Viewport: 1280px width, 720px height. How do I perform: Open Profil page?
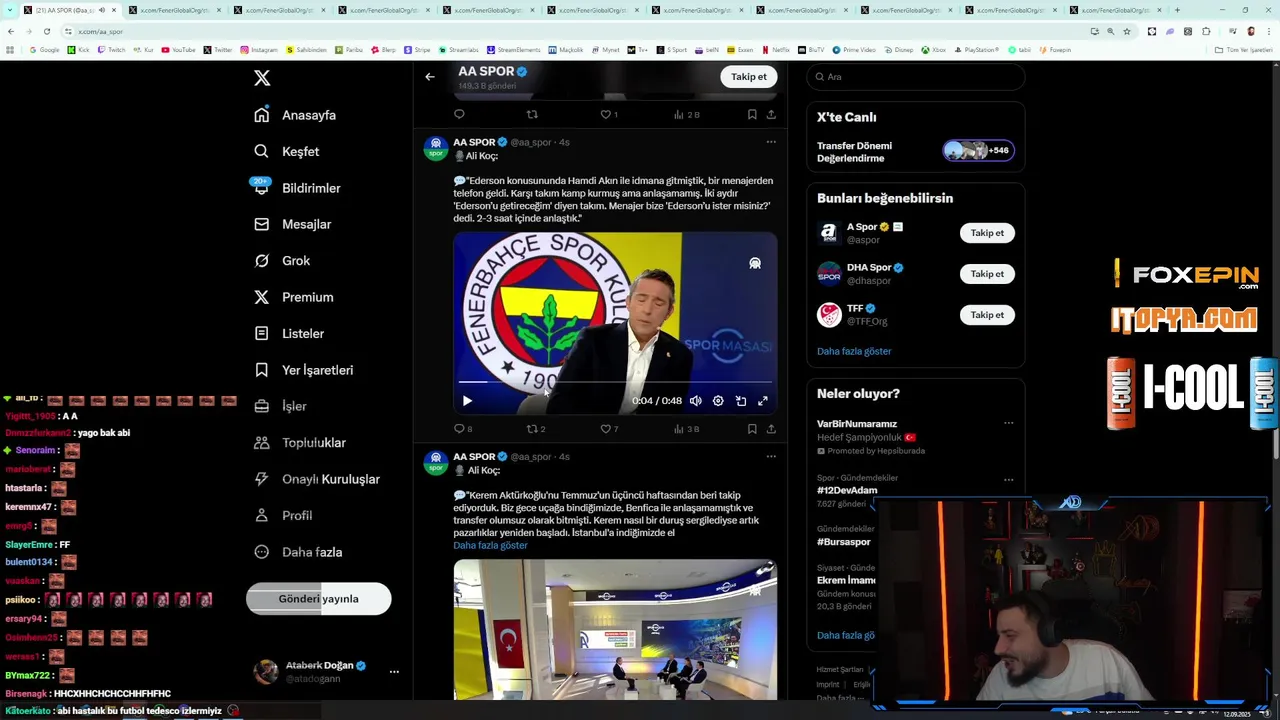click(283, 515)
